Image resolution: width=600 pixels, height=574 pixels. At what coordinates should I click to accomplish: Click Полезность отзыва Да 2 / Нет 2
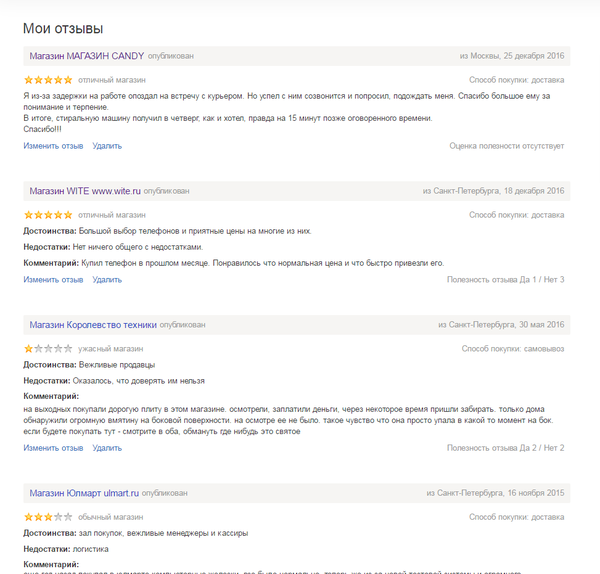tap(505, 448)
